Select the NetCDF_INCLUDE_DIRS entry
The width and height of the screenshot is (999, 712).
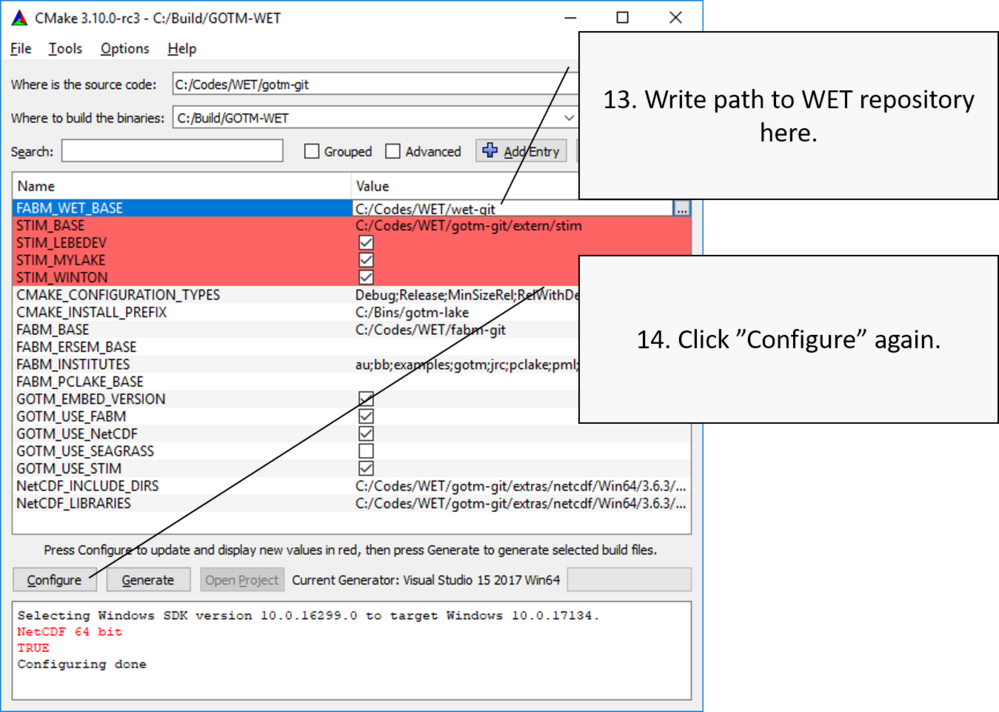87,485
